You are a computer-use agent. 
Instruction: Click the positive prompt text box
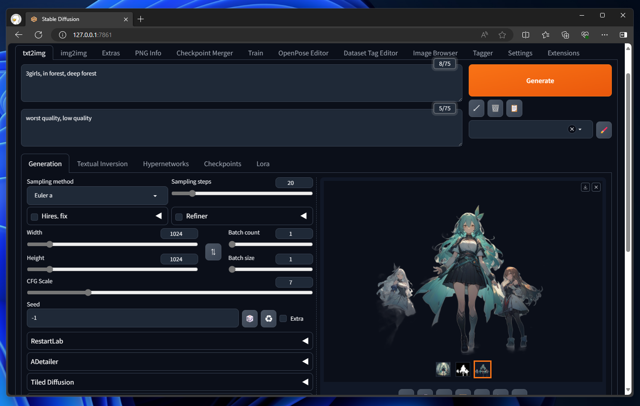pyautogui.click(x=242, y=83)
